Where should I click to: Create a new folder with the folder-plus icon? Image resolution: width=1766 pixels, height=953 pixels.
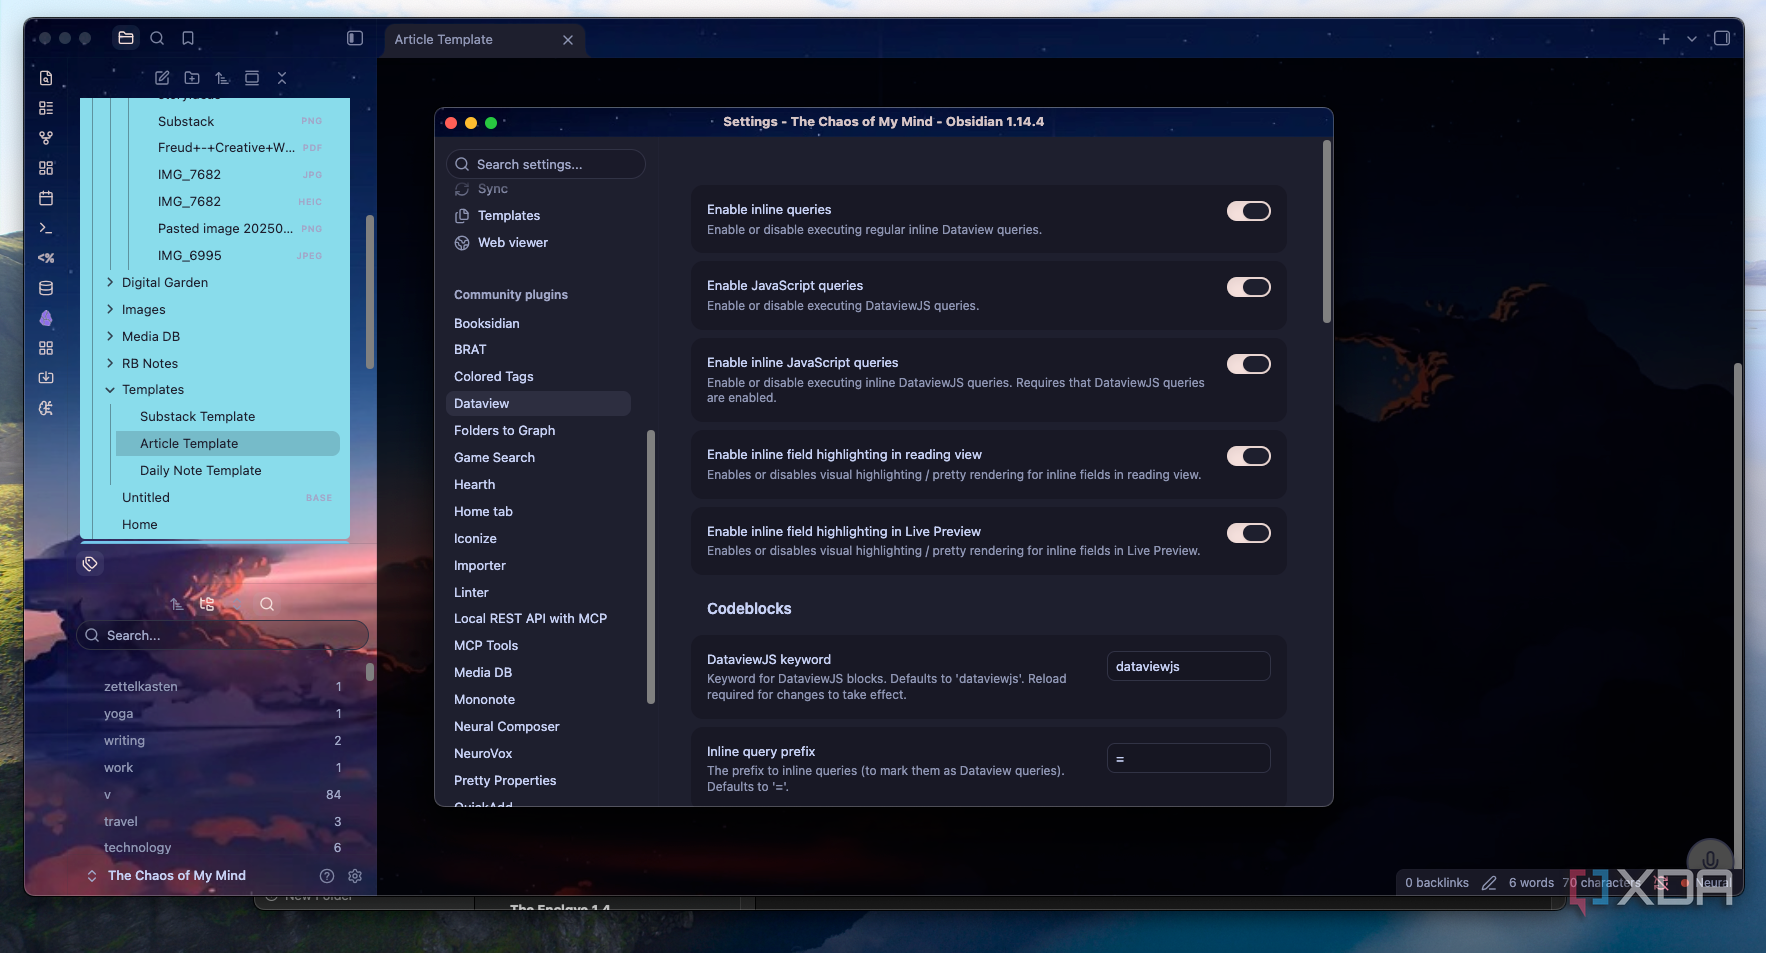tap(192, 78)
